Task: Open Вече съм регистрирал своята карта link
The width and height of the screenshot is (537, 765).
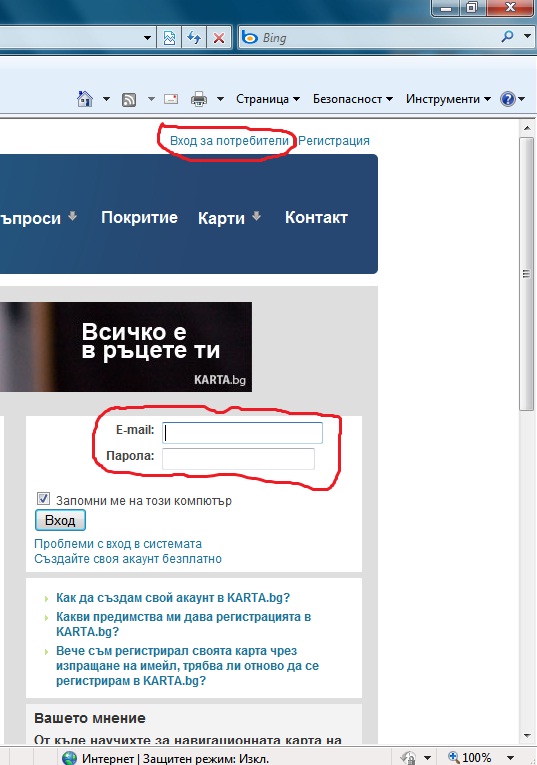Action: (x=187, y=665)
